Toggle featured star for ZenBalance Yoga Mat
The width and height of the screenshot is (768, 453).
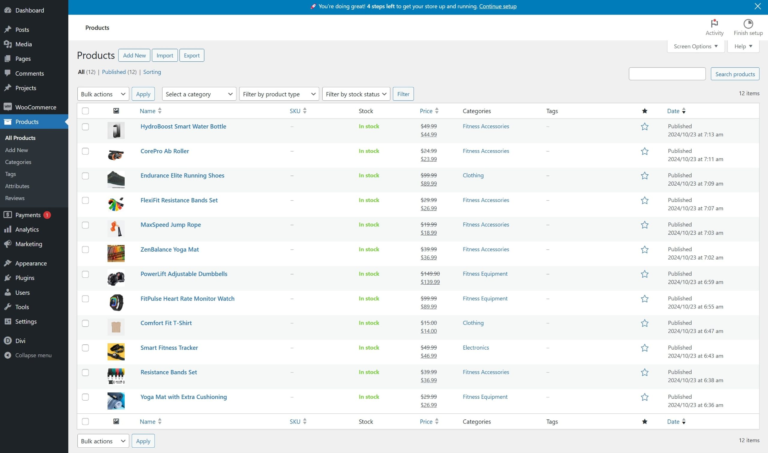644,249
